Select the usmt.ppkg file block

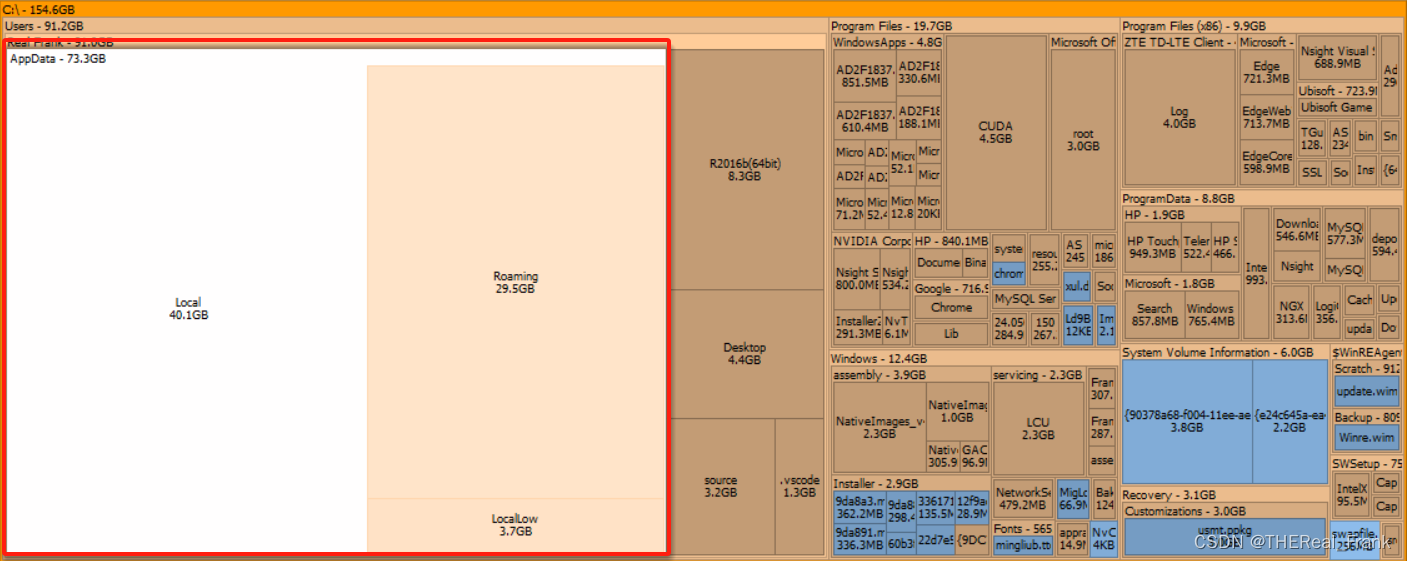coord(1225,536)
